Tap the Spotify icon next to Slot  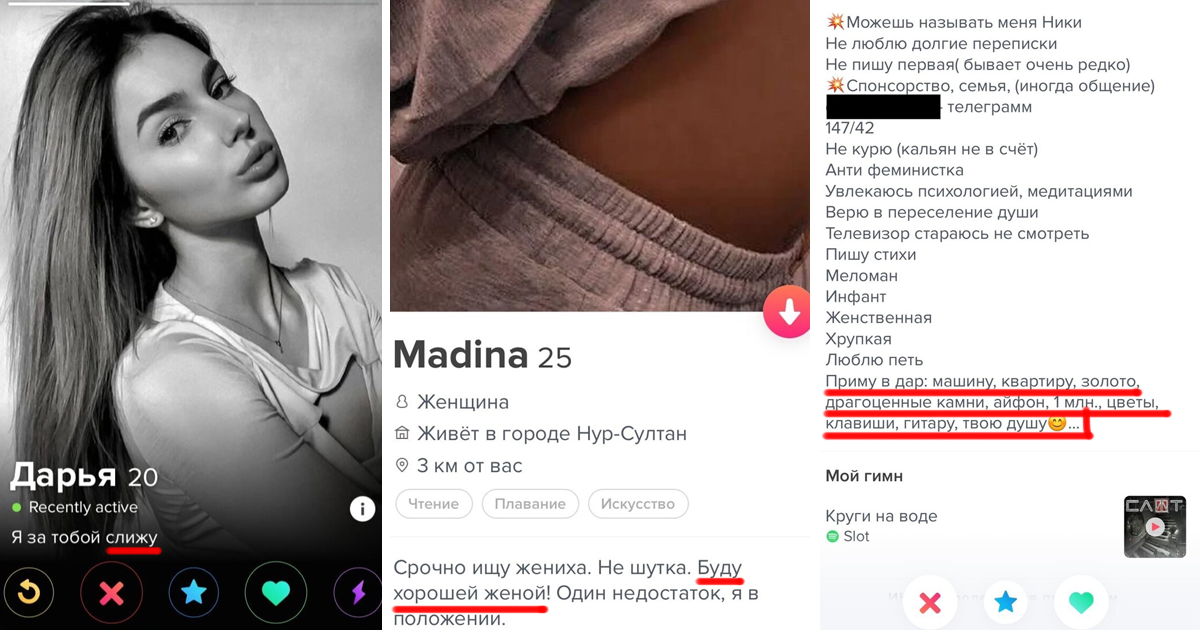coord(833,537)
